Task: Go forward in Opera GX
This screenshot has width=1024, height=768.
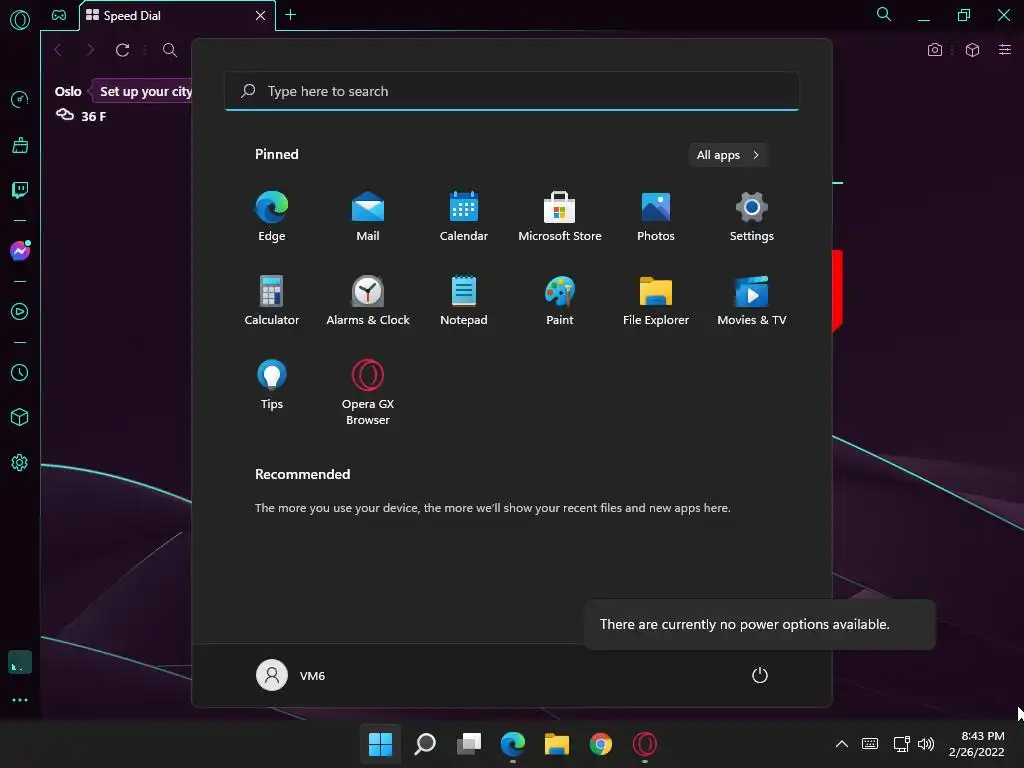Action: pyautogui.click(x=90, y=50)
